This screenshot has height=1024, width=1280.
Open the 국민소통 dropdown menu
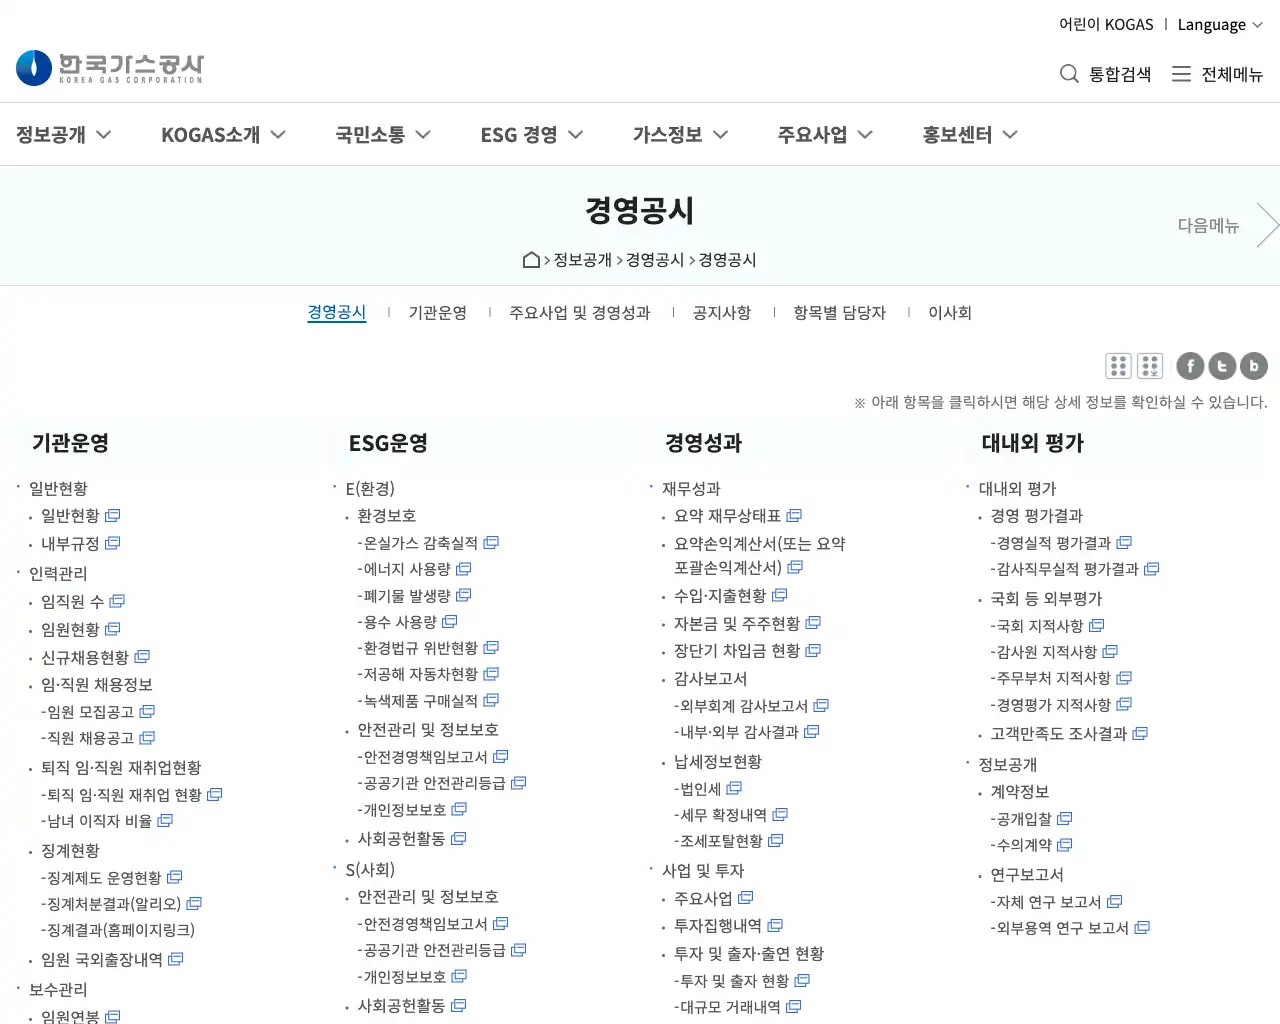pyautogui.click(x=383, y=135)
